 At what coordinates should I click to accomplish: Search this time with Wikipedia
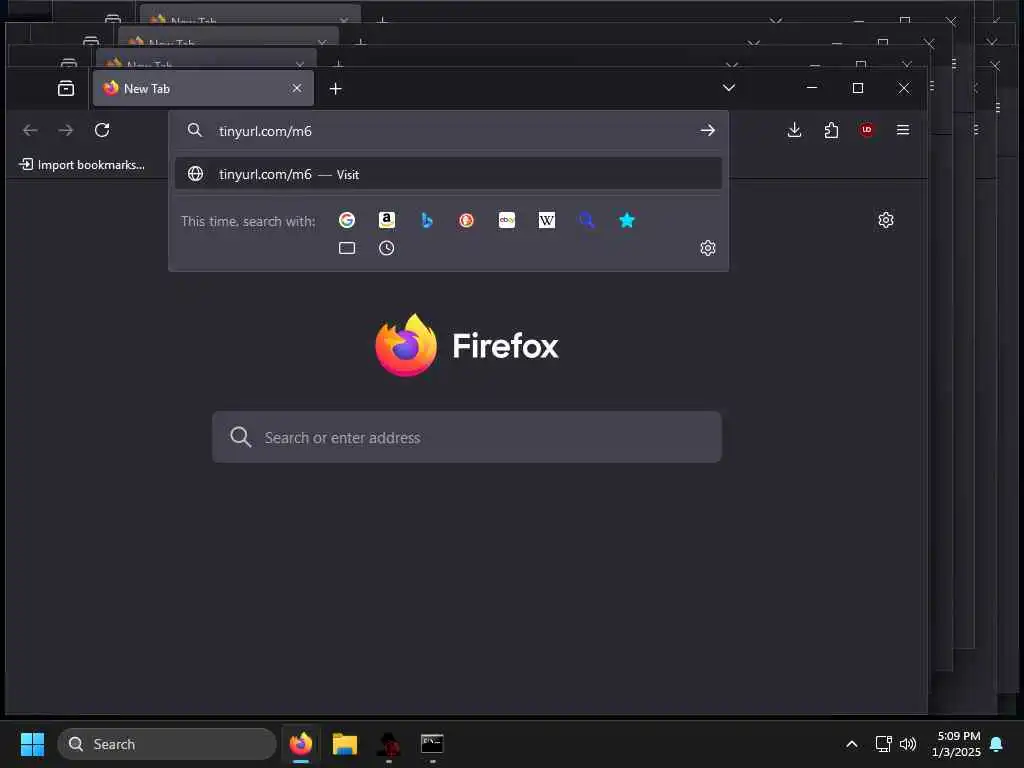click(547, 220)
